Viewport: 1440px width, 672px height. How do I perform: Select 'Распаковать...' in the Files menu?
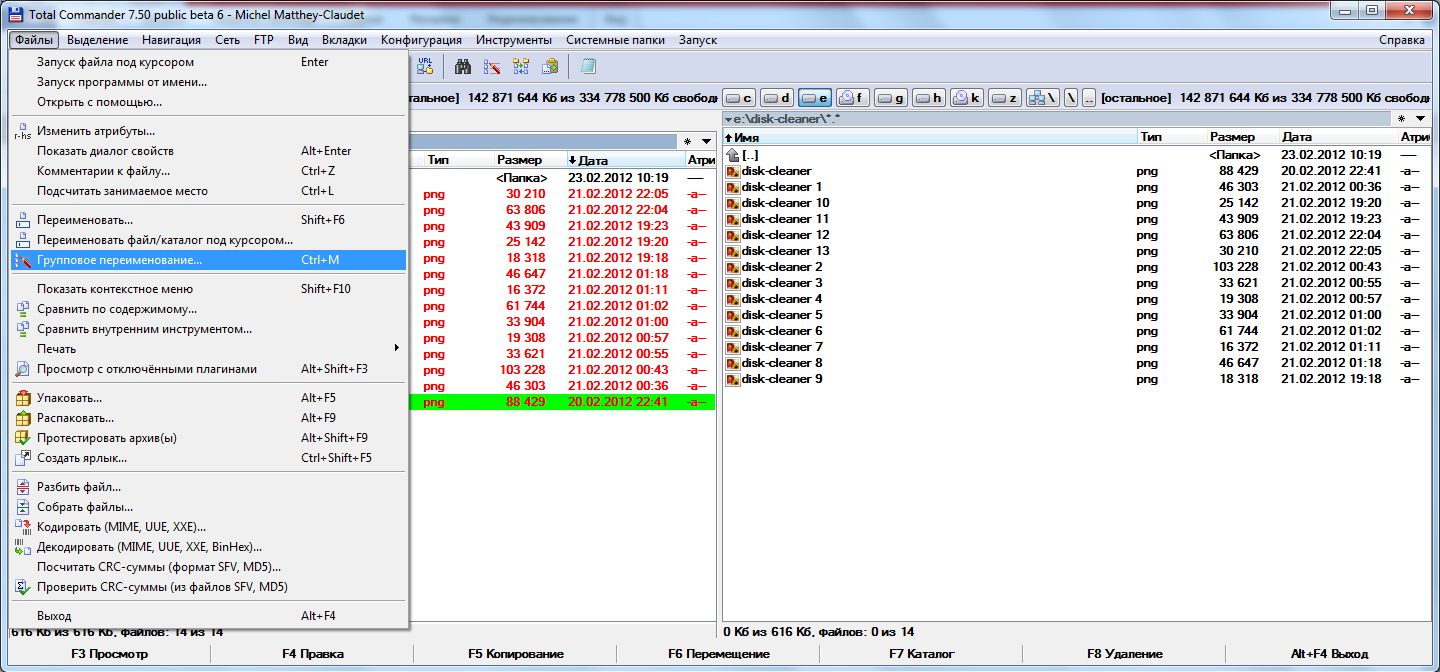208,418
